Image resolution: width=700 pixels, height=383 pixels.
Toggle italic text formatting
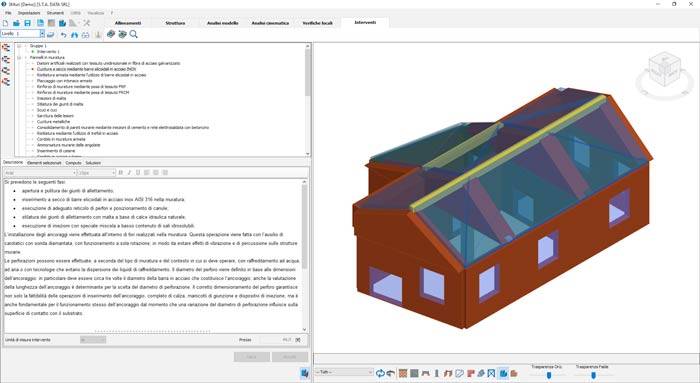coord(129,172)
